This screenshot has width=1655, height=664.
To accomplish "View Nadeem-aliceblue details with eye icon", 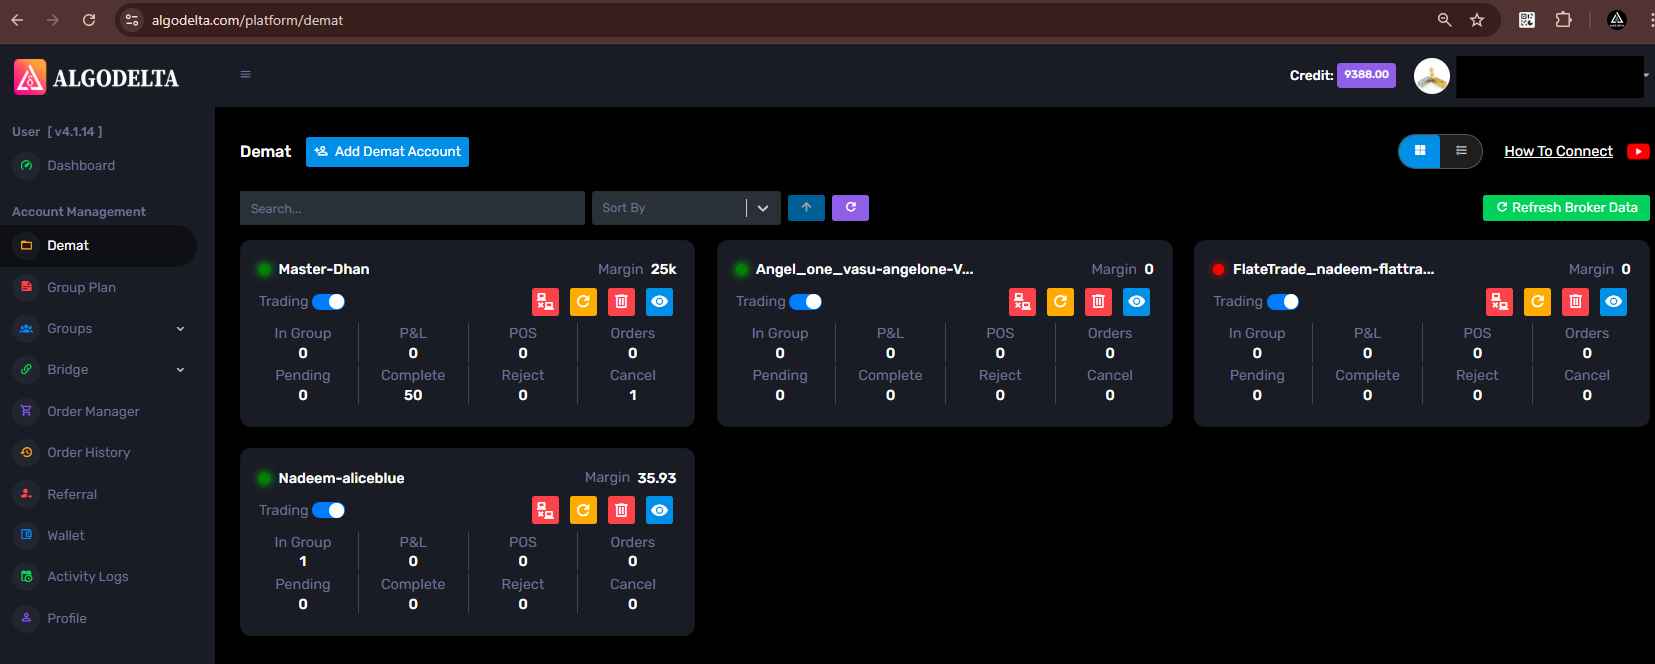I will tap(659, 511).
